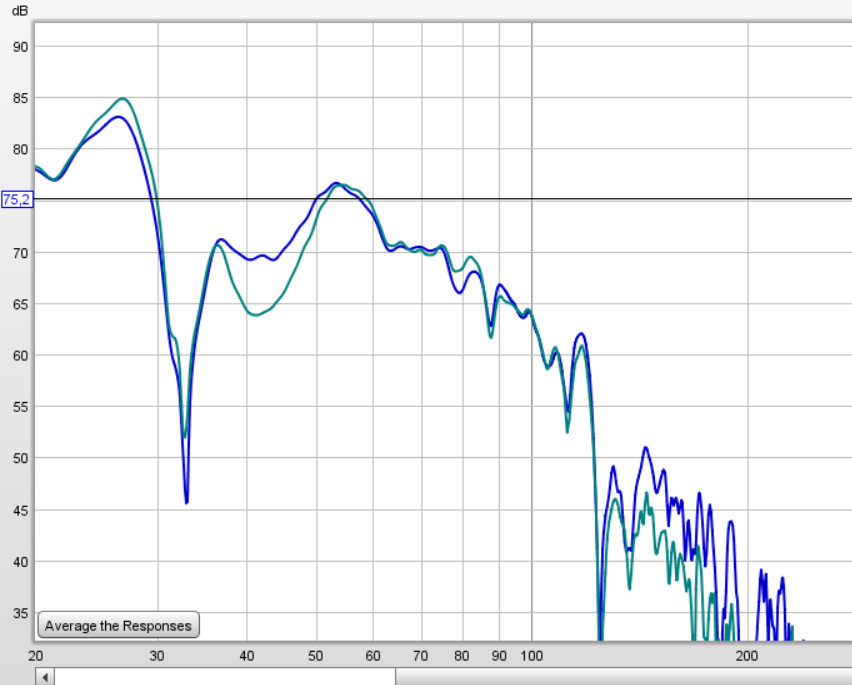Click the 50 frequency axis label

pyautogui.click(x=316, y=656)
